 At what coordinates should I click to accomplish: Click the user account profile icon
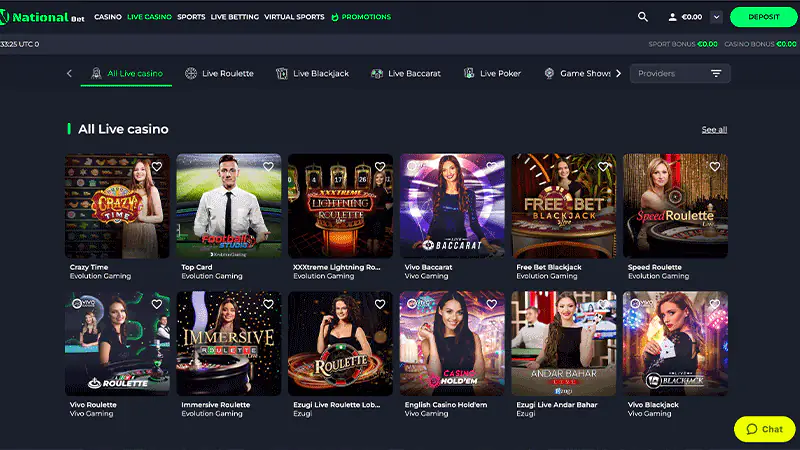pos(672,17)
